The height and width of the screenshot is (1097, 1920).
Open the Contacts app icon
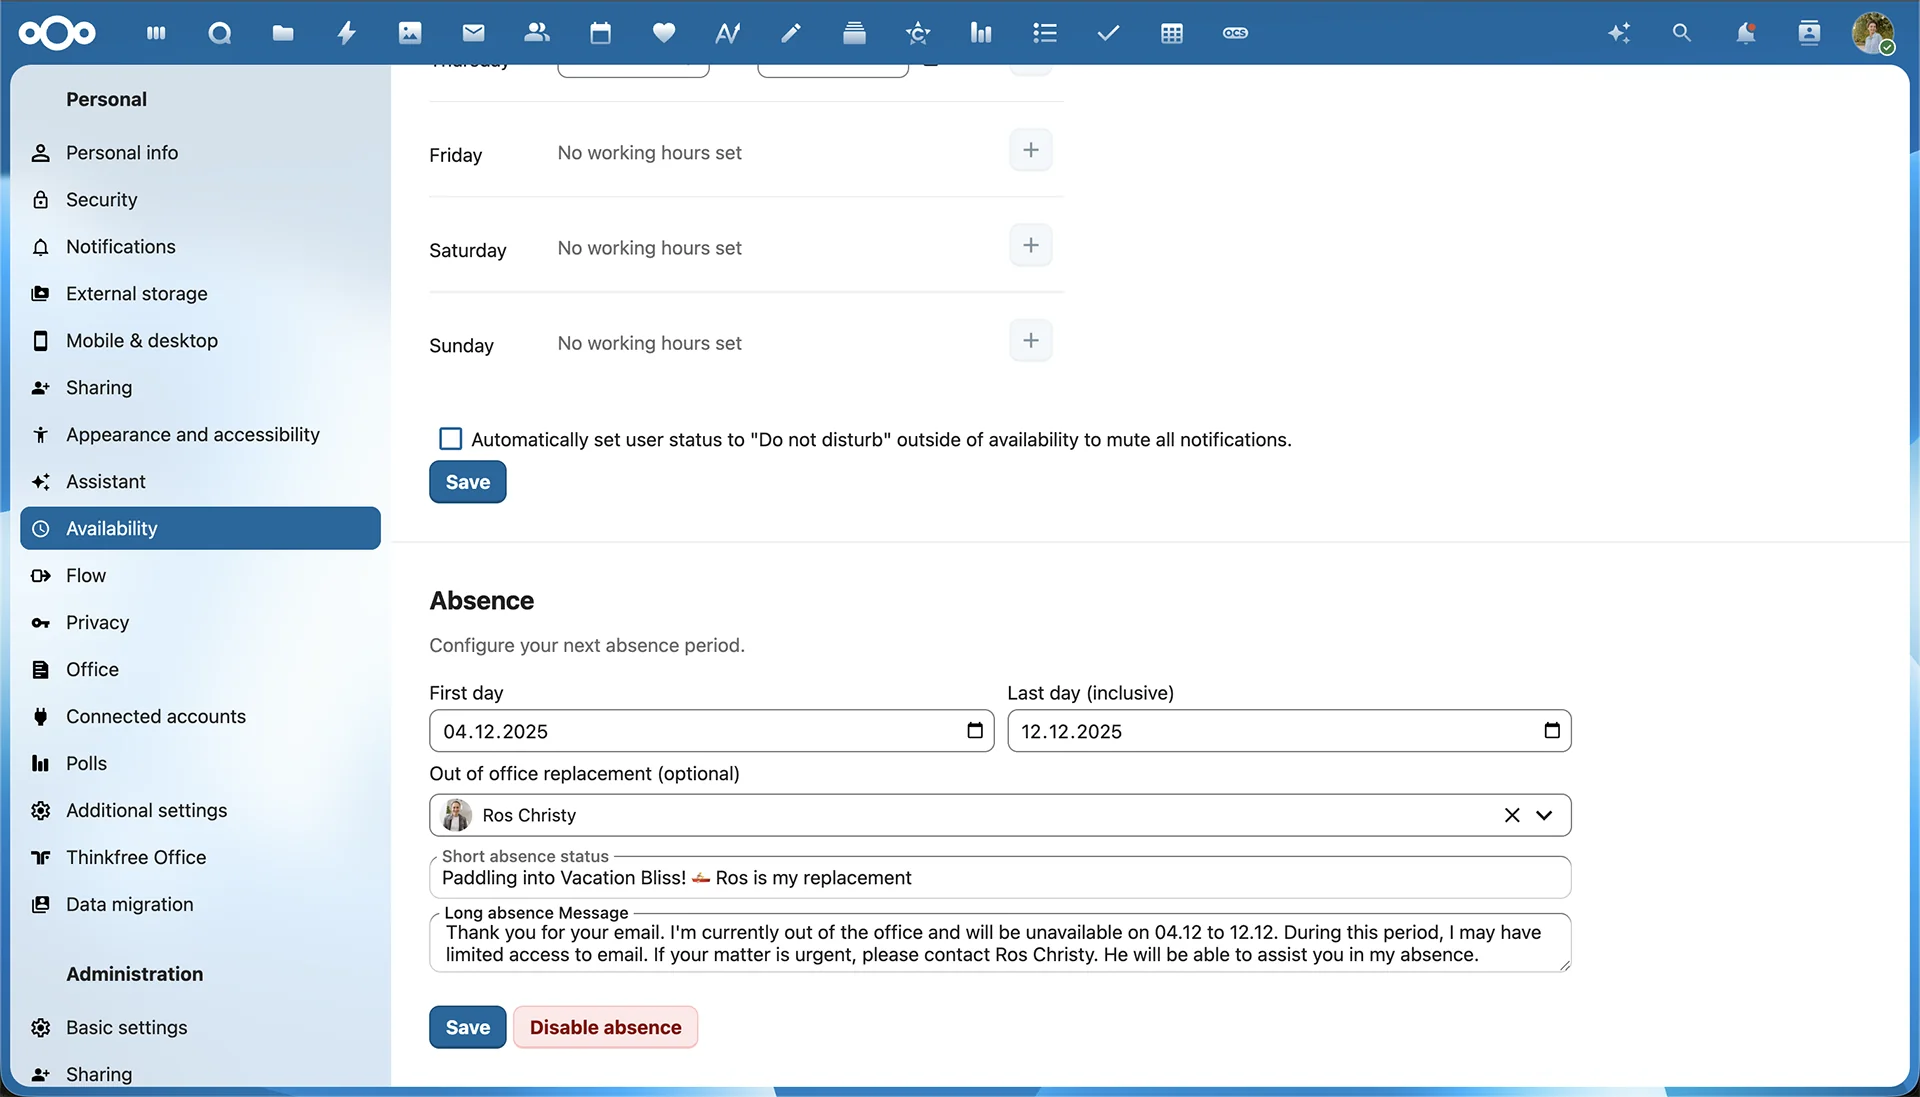tap(537, 33)
